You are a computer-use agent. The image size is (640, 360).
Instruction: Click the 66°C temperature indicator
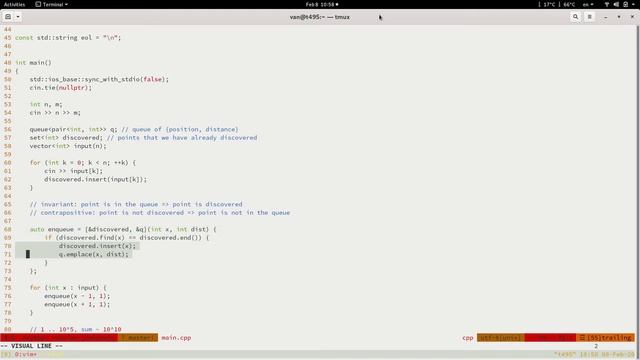pyautogui.click(x=569, y=4)
